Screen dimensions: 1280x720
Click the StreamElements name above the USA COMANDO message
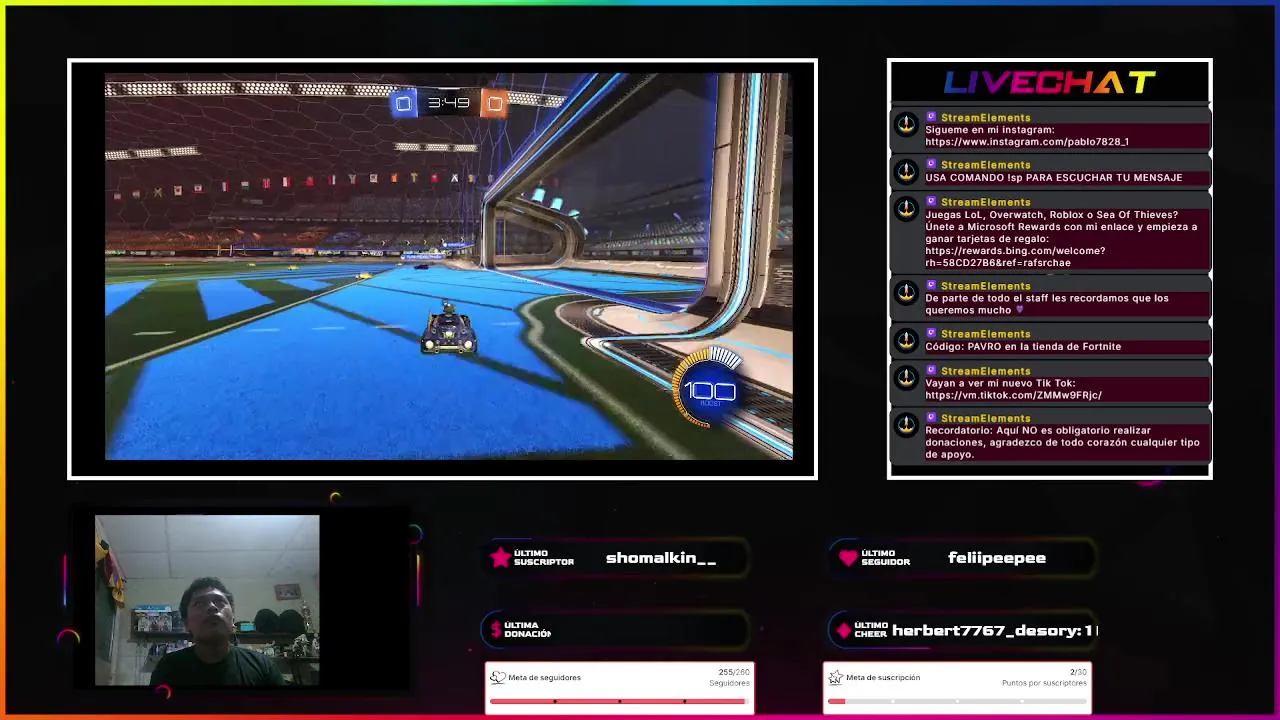(x=985, y=165)
